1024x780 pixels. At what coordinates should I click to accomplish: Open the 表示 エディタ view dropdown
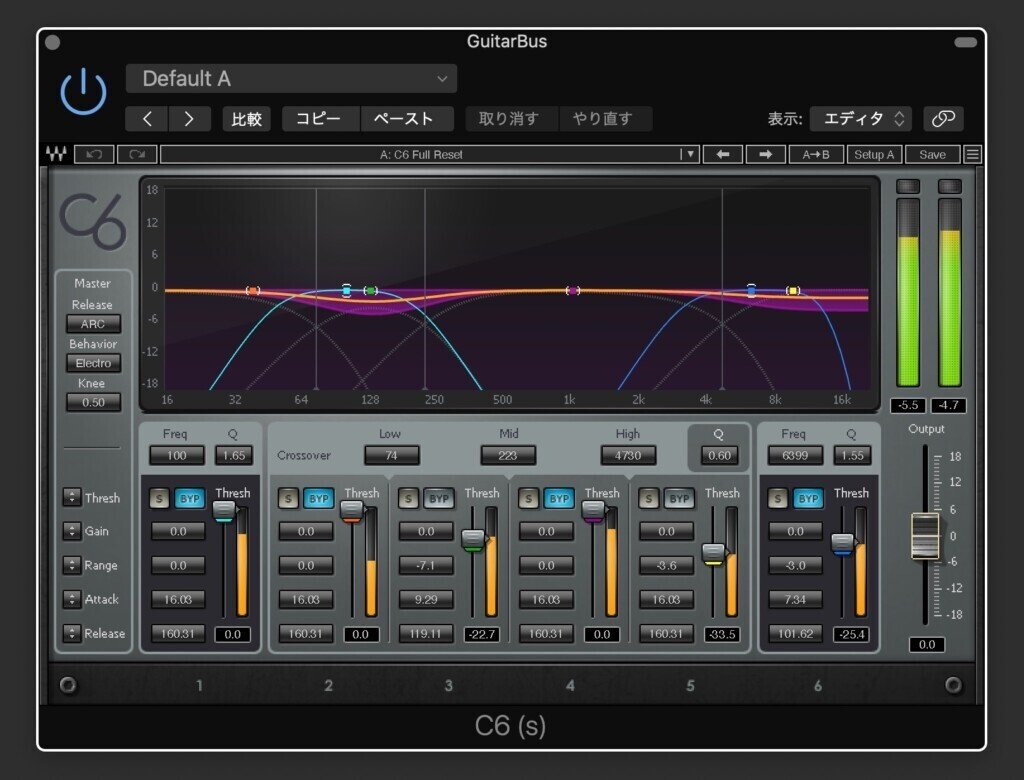pos(861,119)
